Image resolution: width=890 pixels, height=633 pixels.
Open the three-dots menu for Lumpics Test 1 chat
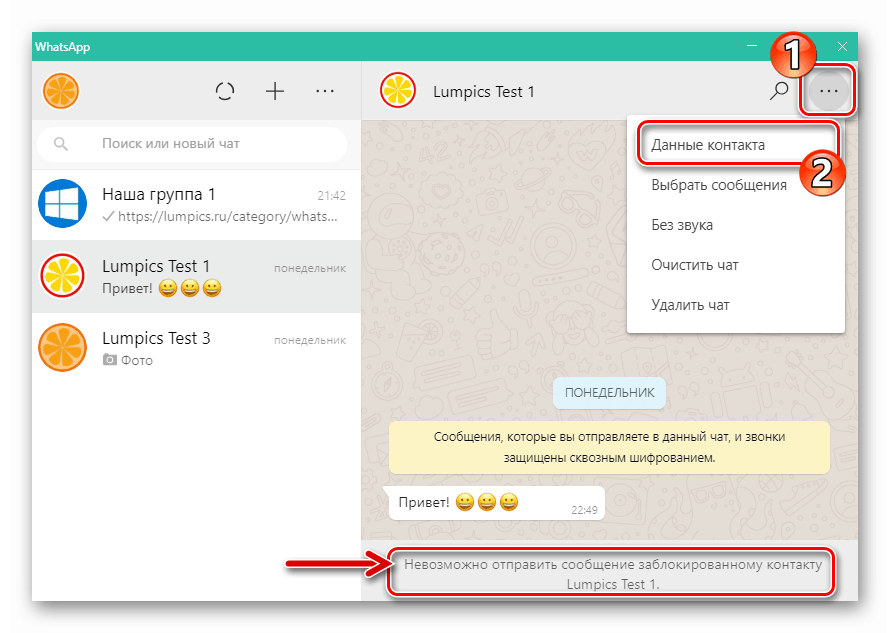click(828, 90)
